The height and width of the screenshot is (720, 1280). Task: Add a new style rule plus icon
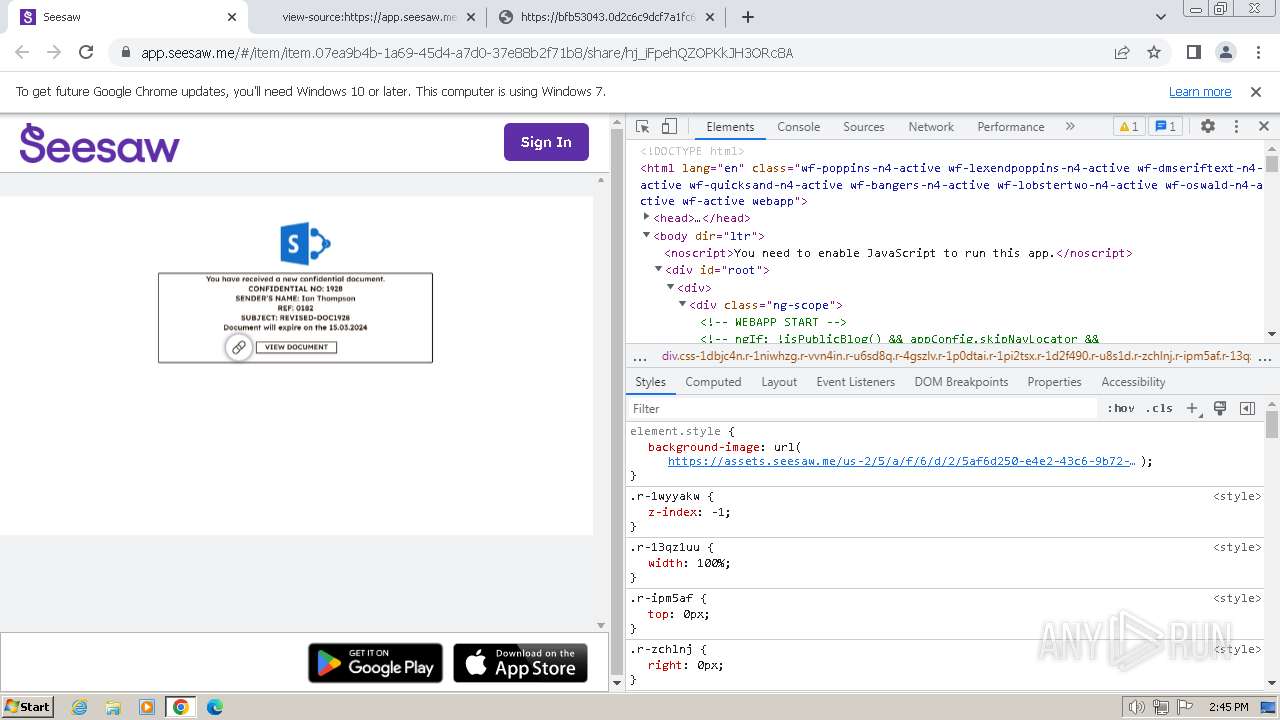coord(1192,408)
